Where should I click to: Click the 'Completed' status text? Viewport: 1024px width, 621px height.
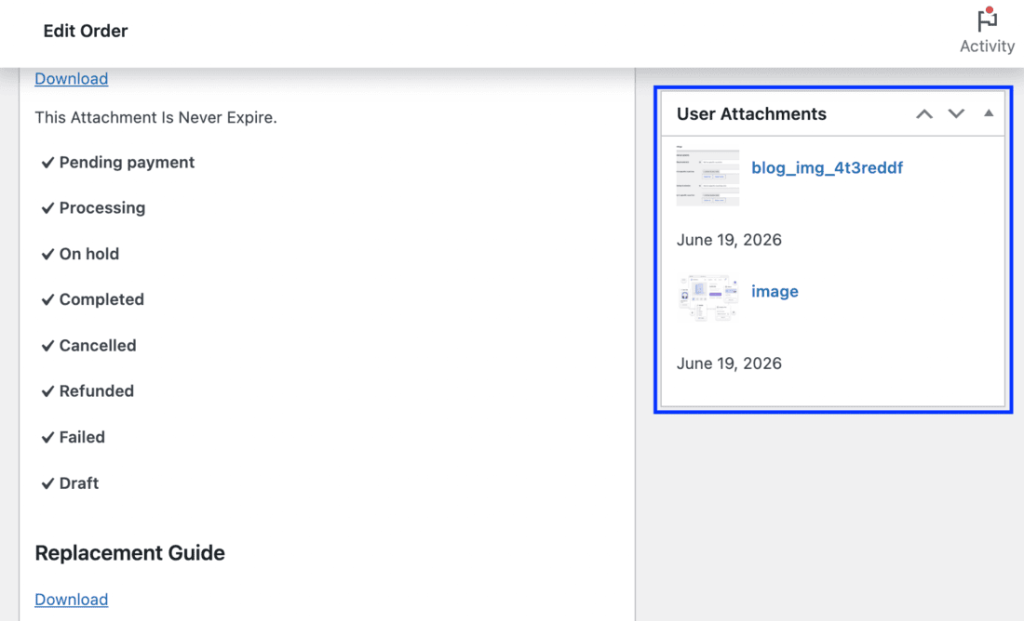click(101, 300)
